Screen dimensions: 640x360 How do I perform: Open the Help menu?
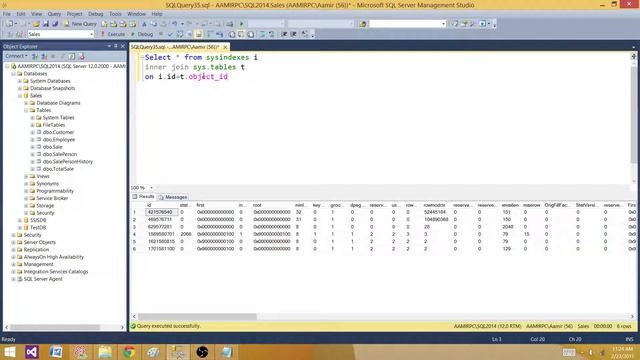[157, 14]
